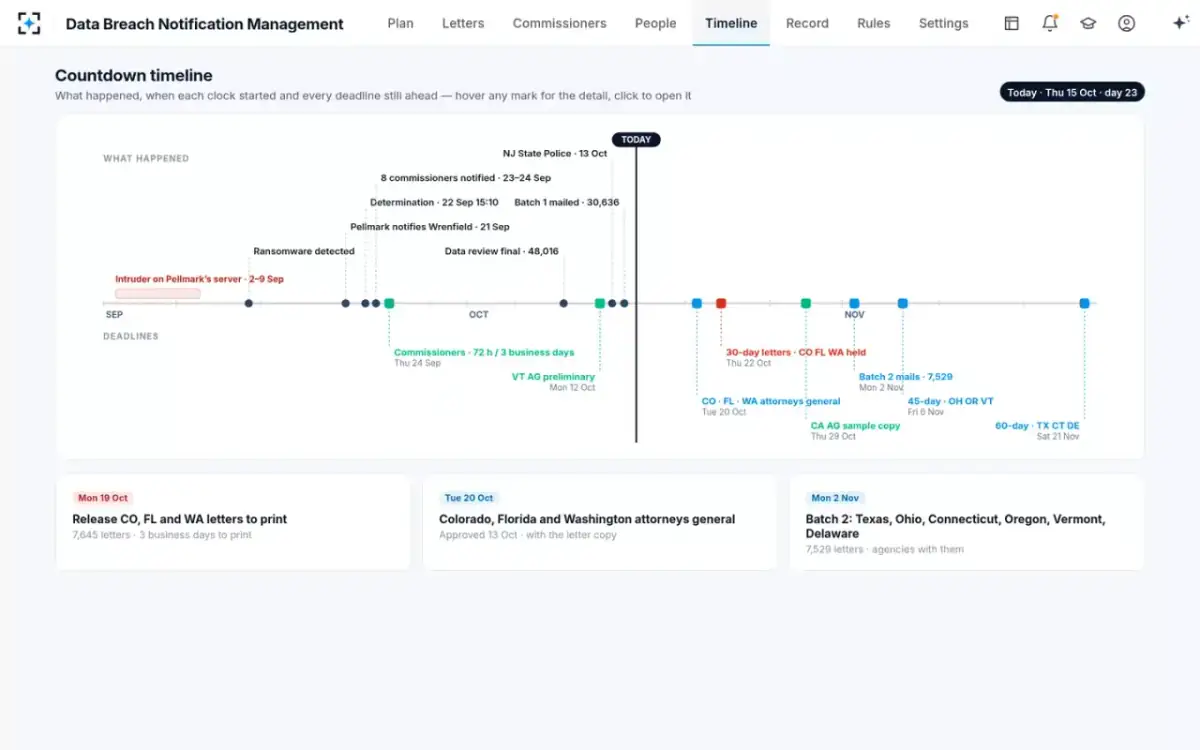Open the blue Batch 2 mails marker
The height and width of the screenshot is (750, 1200).
click(x=854, y=303)
